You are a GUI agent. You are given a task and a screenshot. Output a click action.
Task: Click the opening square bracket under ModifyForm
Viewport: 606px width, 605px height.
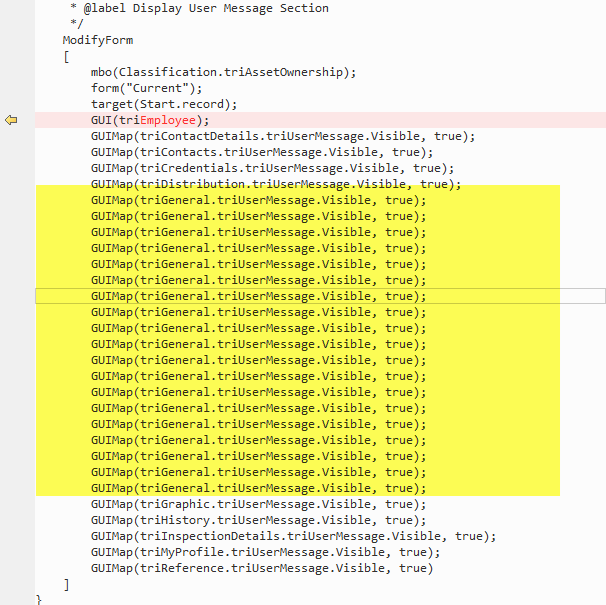(x=66, y=56)
